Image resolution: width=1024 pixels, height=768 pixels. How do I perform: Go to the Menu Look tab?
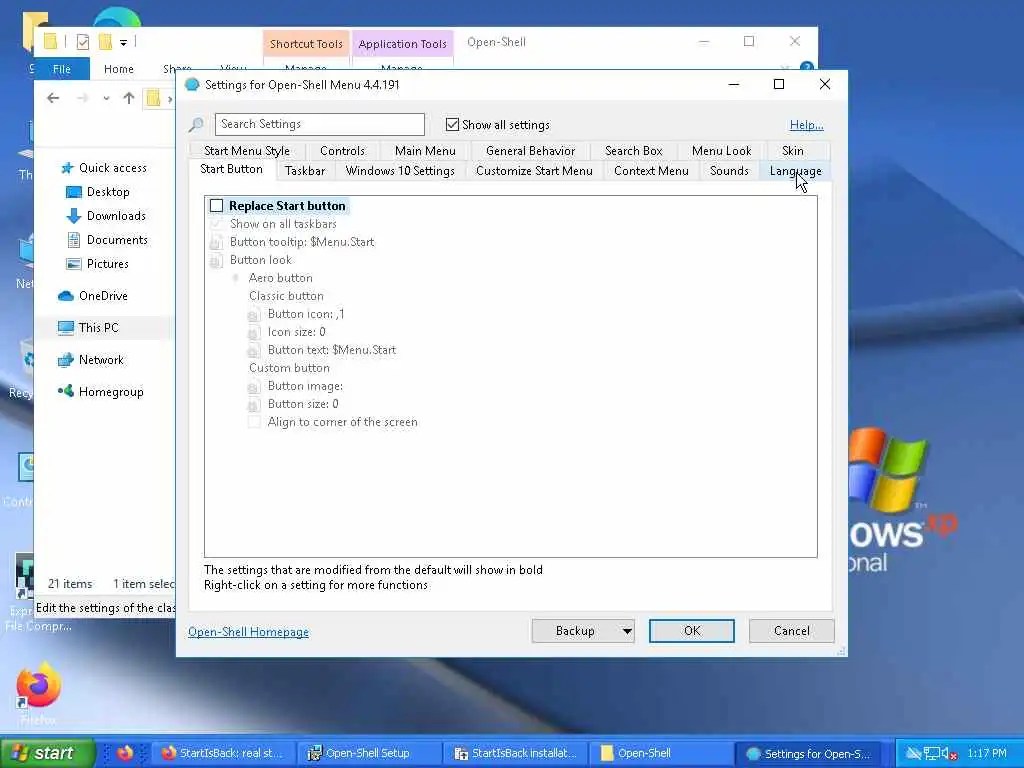pyautogui.click(x=721, y=151)
